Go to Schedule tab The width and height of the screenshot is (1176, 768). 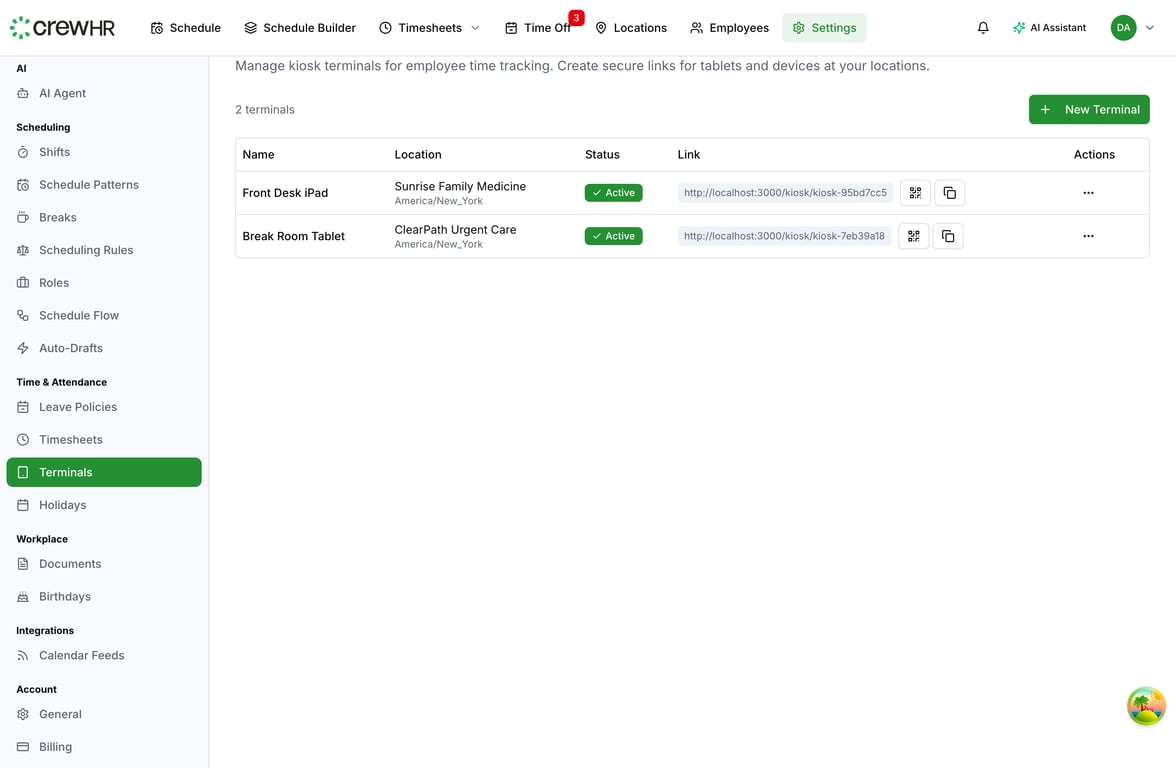coord(186,28)
